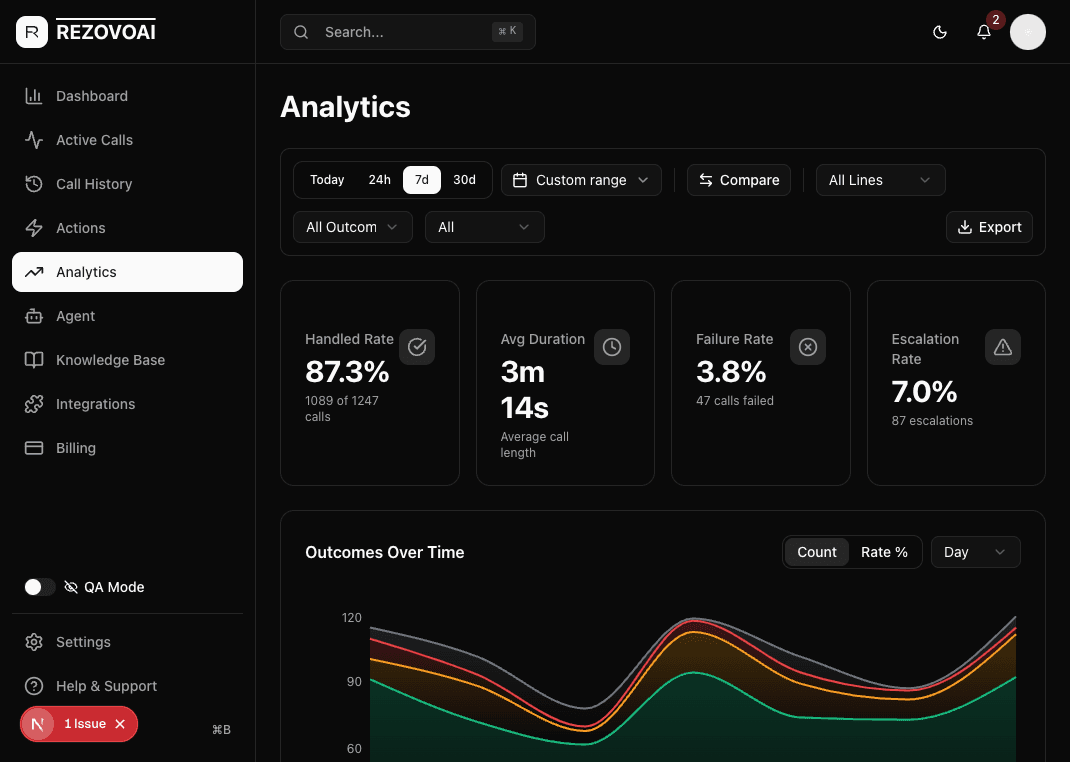Click the Actions lightning-bolt icon
Viewport: 1070px width, 762px height.
pyautogui.click(x=33, y=228)
